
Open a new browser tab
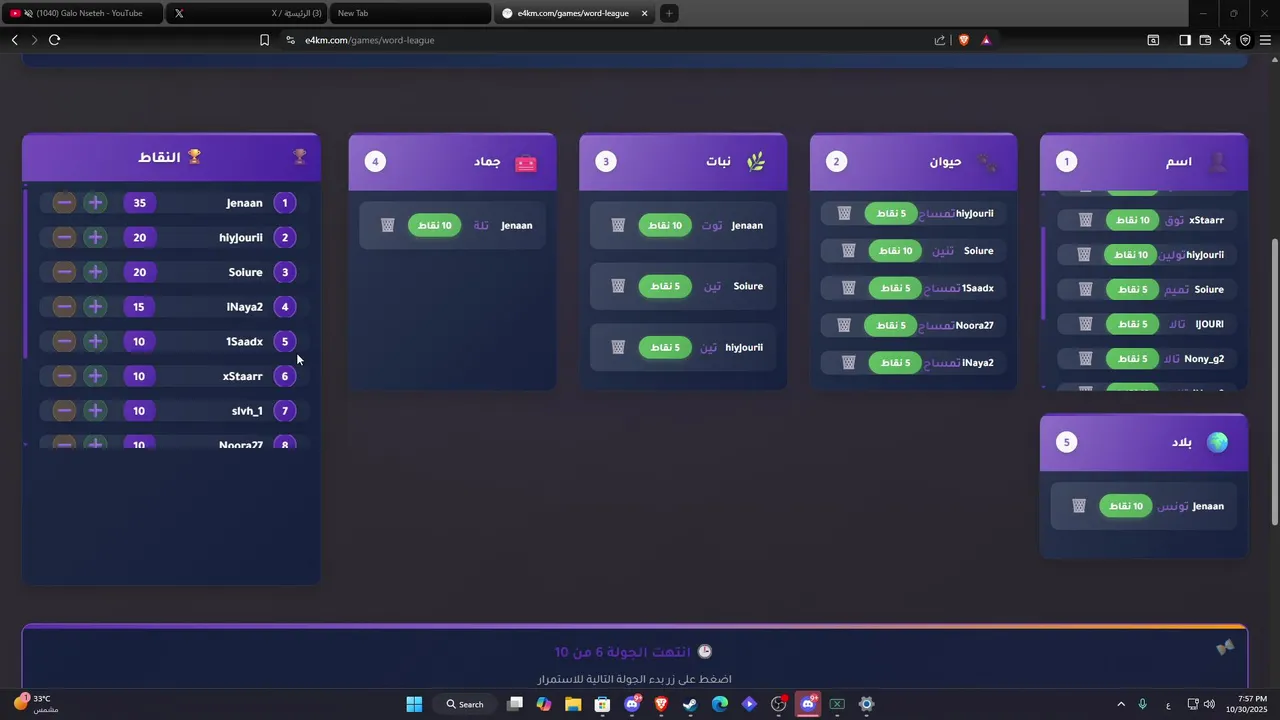(669, 13)
